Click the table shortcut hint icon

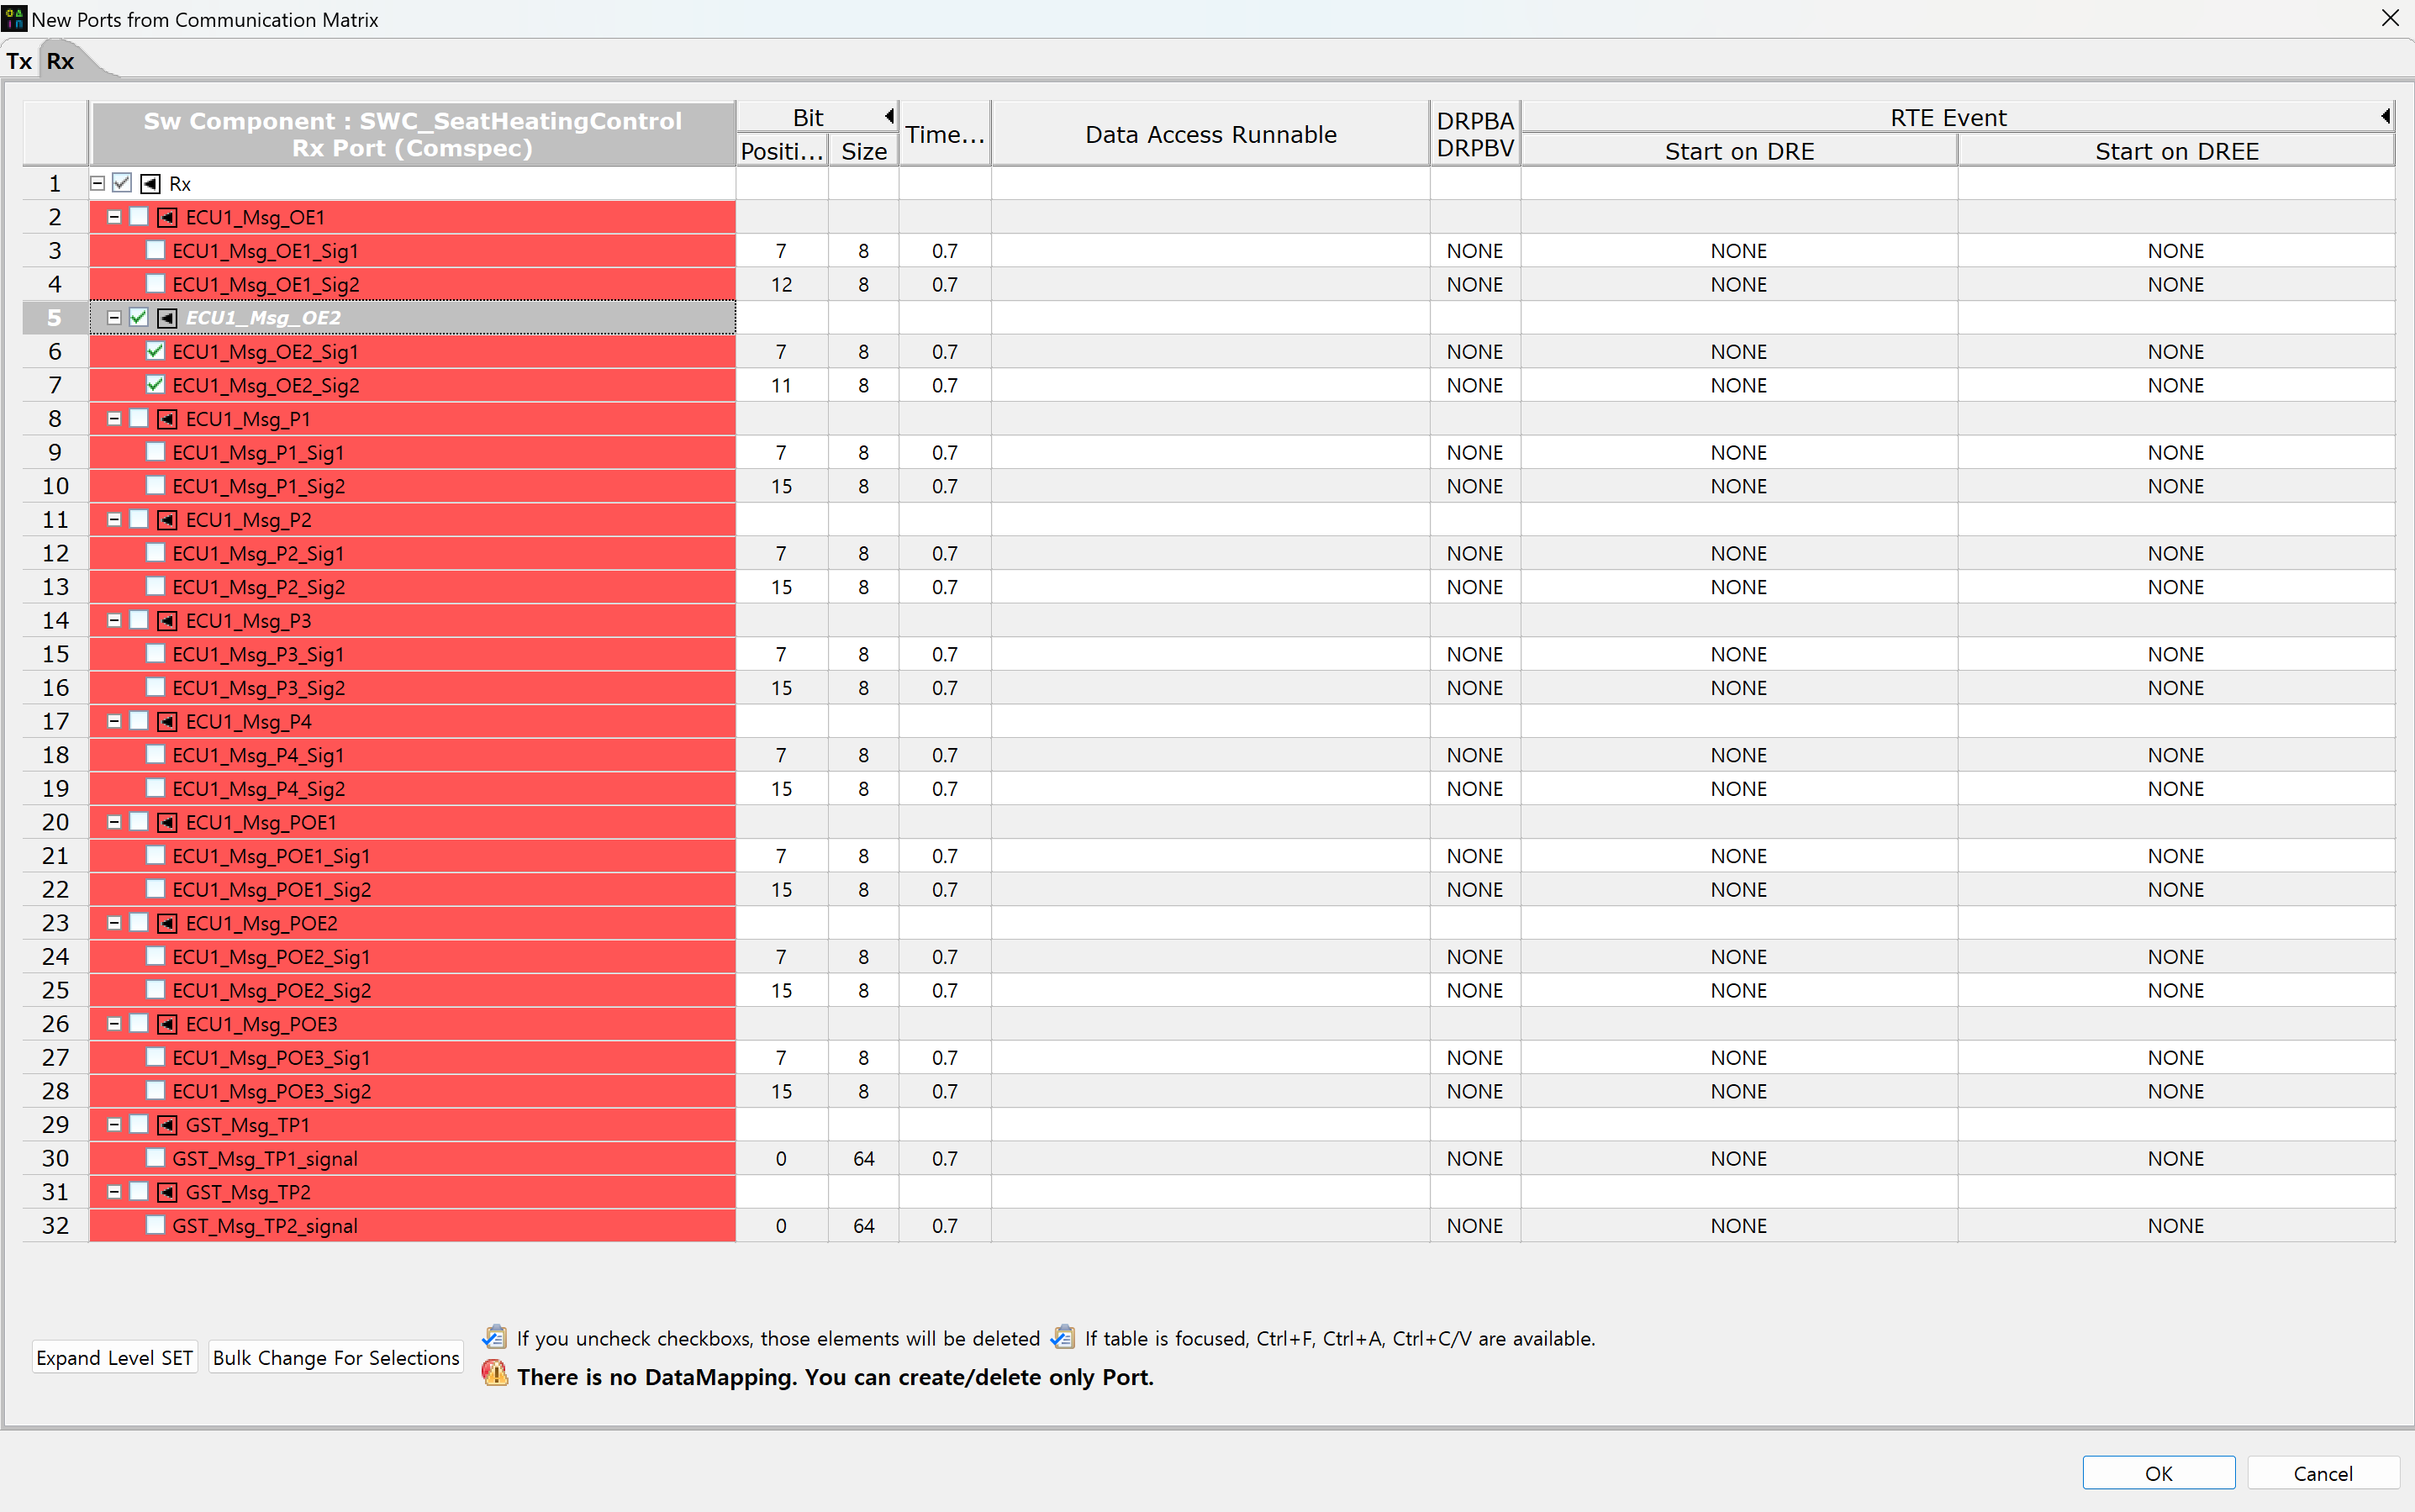pos(1063,1337)
